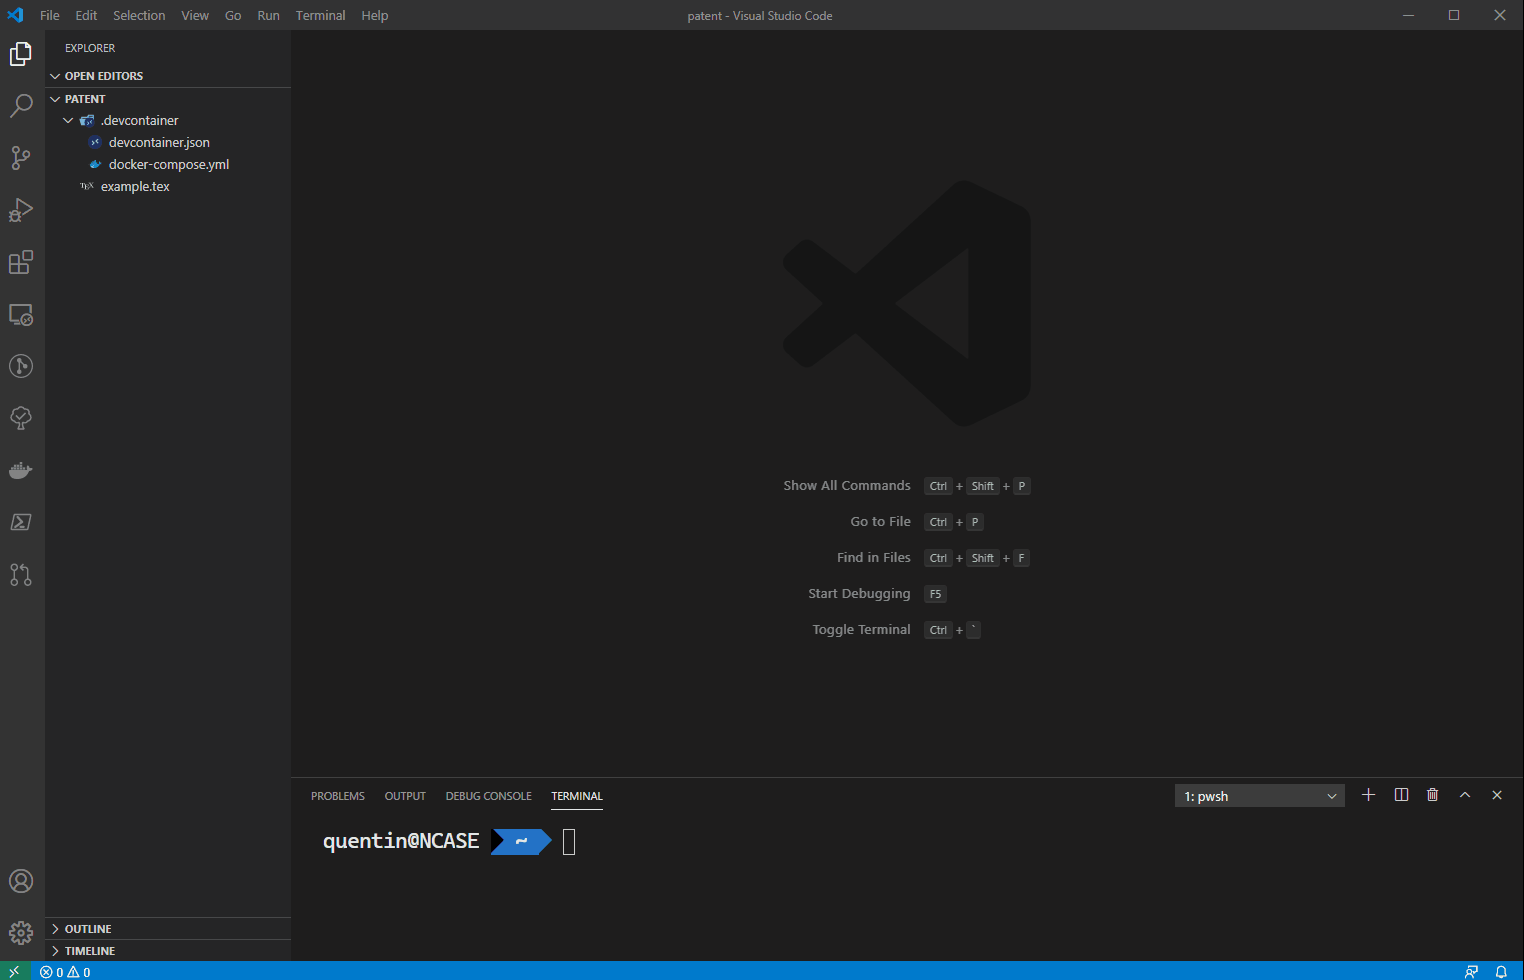Open the Extensions view icon

click(x=21, y=262)
